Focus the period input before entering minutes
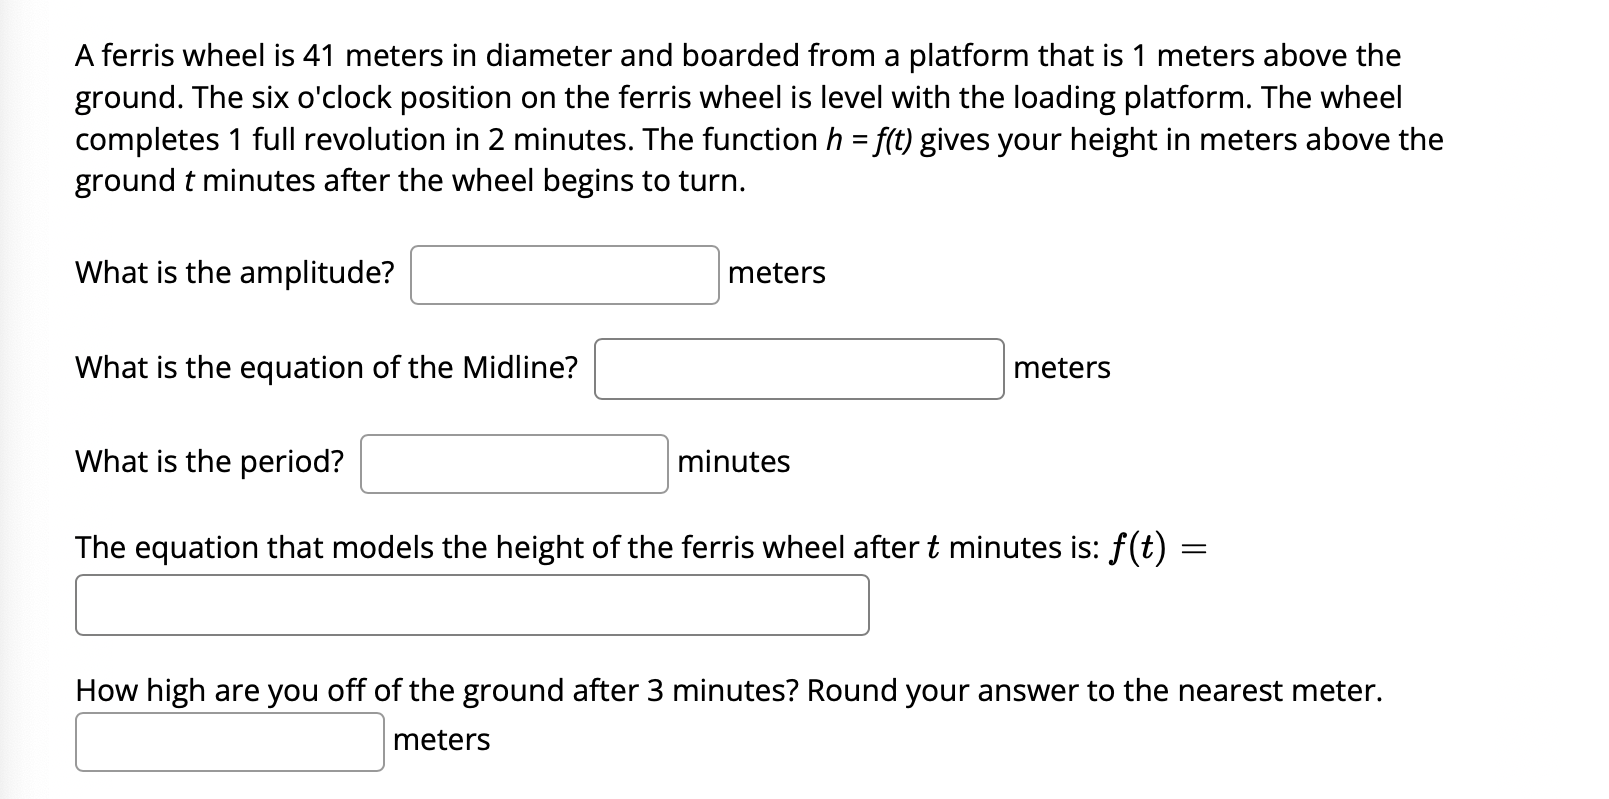Screen dimensions: 1609x799 [512, 464]
